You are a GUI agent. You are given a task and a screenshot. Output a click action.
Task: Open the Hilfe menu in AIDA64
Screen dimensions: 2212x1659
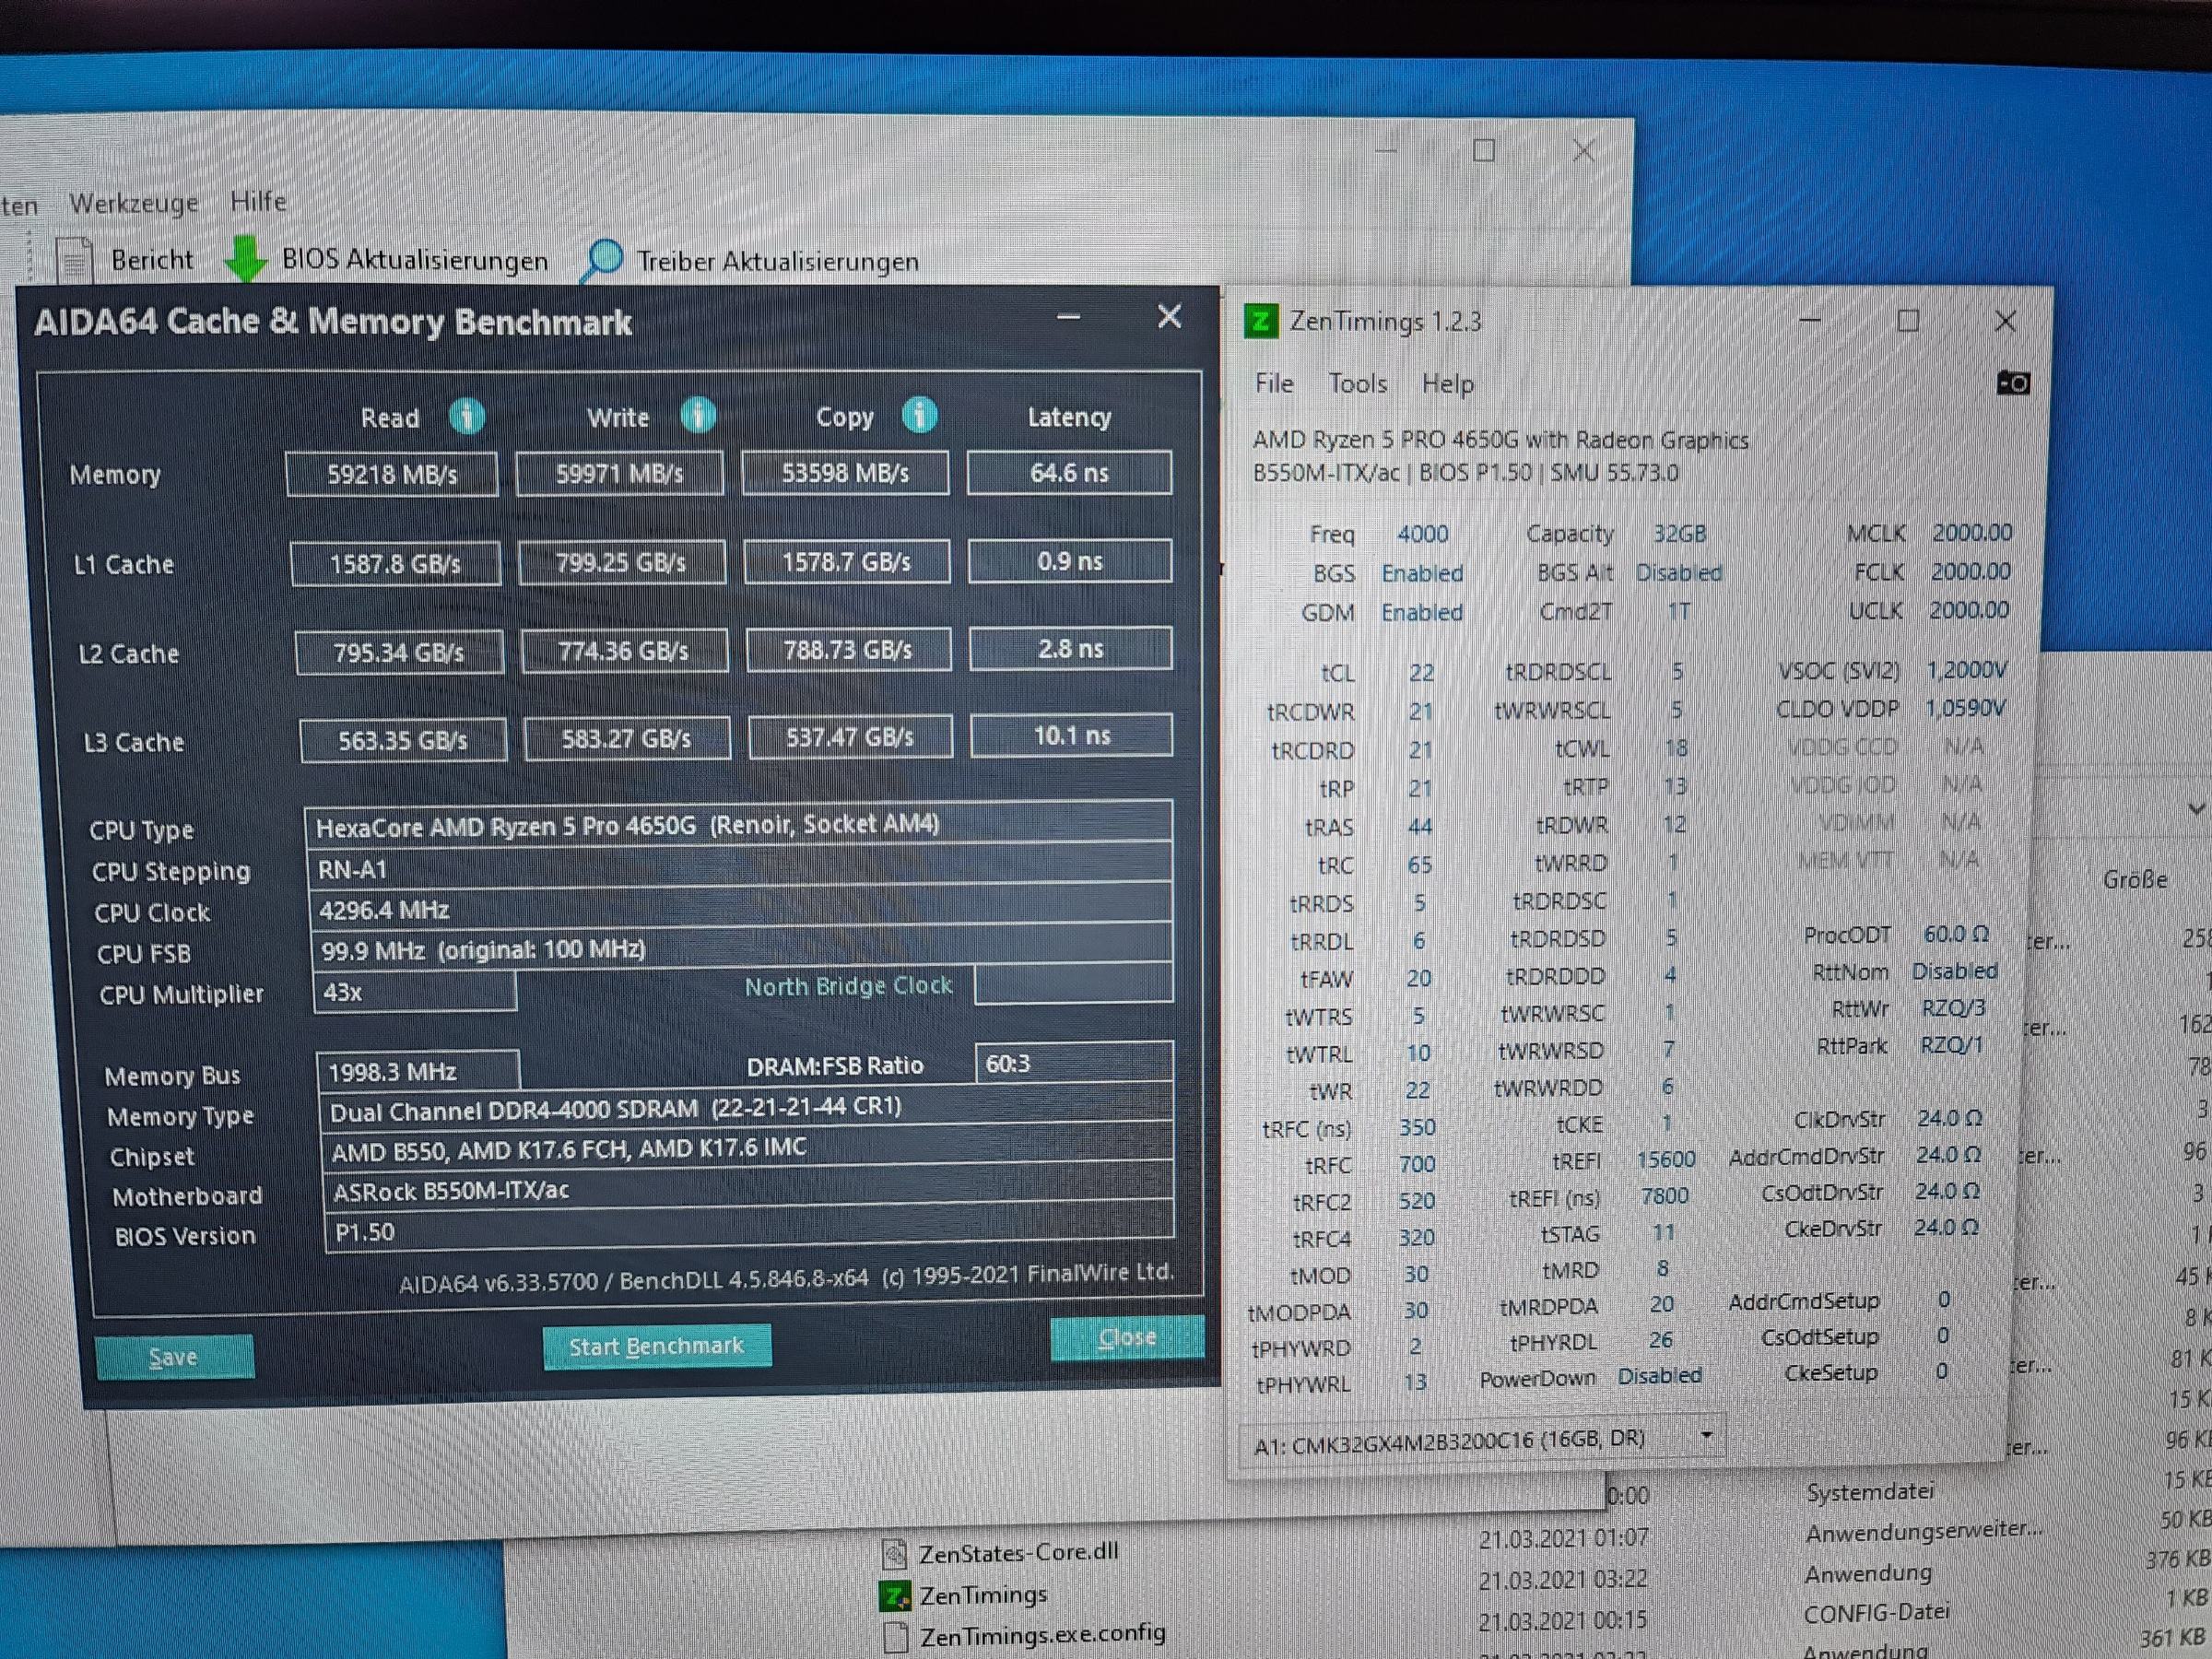[x=258, y=201]
